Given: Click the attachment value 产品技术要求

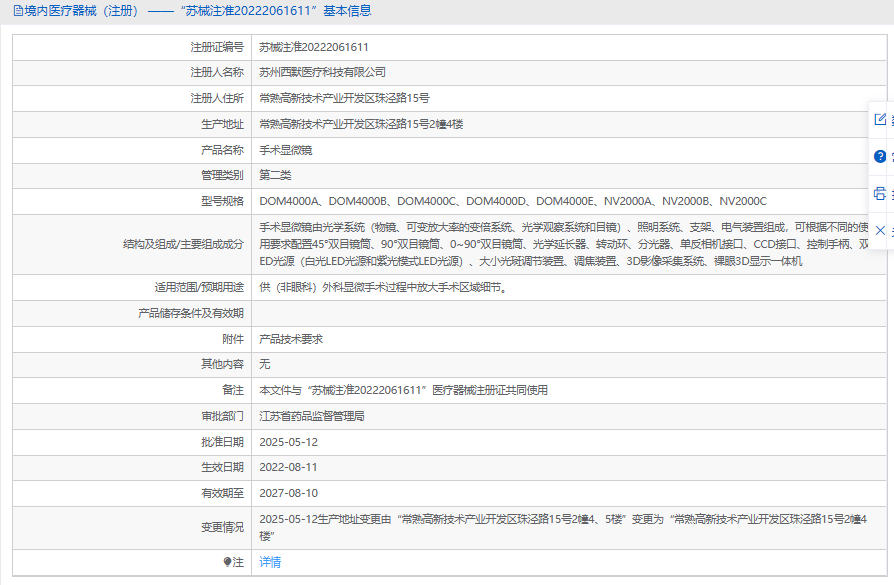Looking at the screenshot, I should click(x=291, y=339).
